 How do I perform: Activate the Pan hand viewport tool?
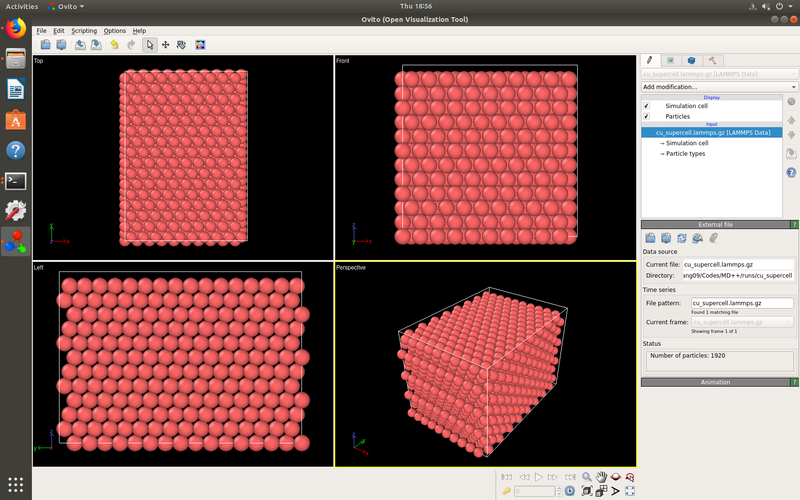[601, 477]
